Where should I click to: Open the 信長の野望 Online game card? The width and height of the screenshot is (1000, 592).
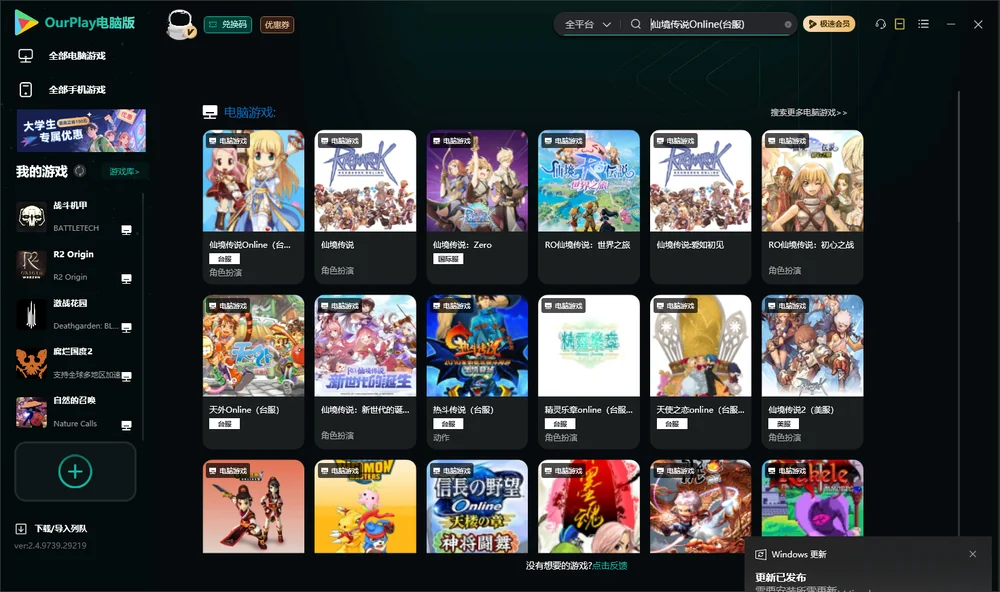pyautogui.click(x=477, y=507)
